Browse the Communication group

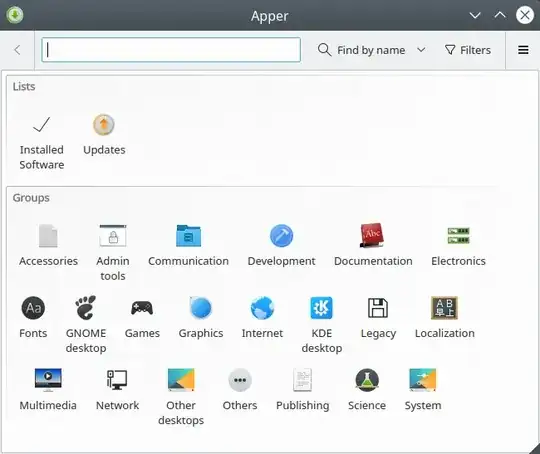click(x=188, y=246)
